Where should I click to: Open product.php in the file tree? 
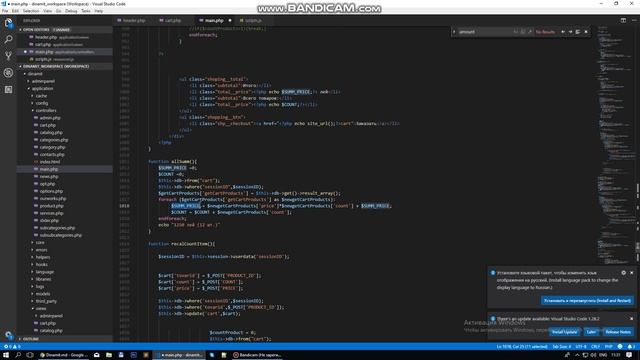51,206
